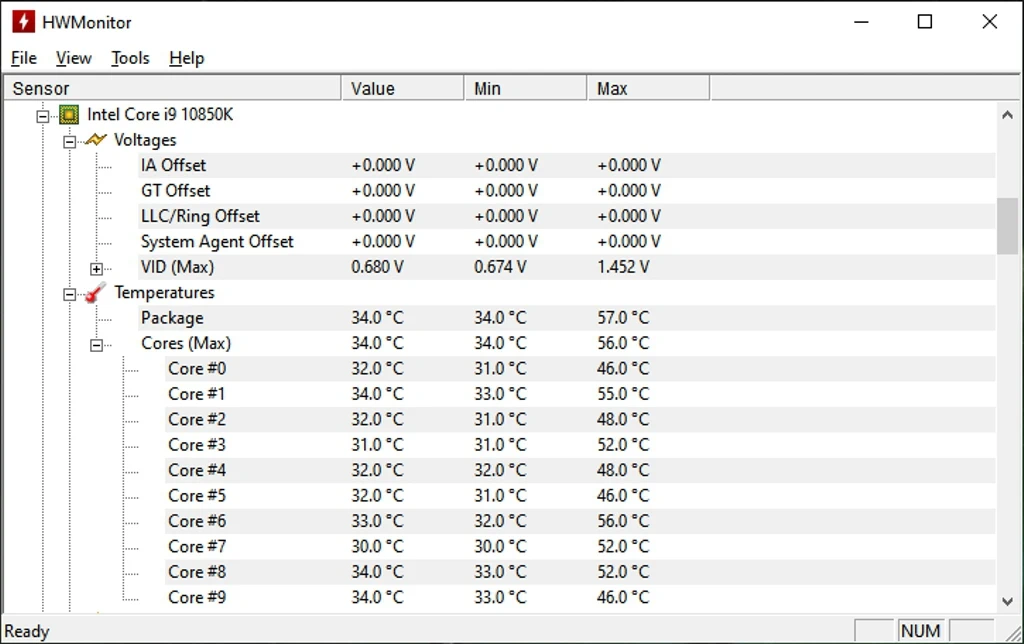Click the vertical scrollbar thumb

(x=1007, y=226)
